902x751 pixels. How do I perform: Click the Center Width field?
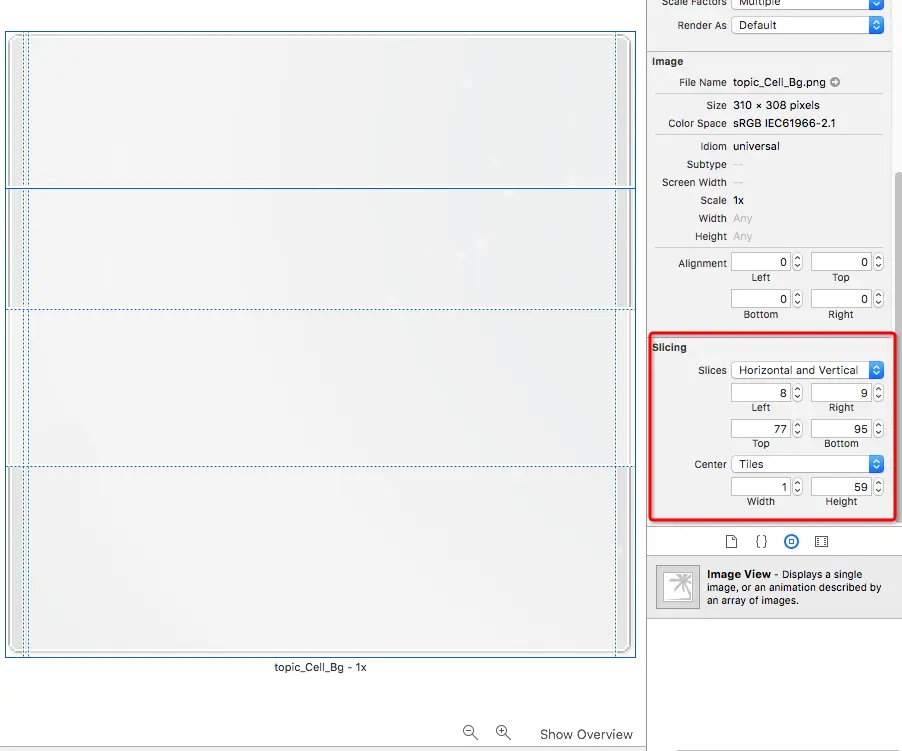pyautogui.click(x=760, y=487)
